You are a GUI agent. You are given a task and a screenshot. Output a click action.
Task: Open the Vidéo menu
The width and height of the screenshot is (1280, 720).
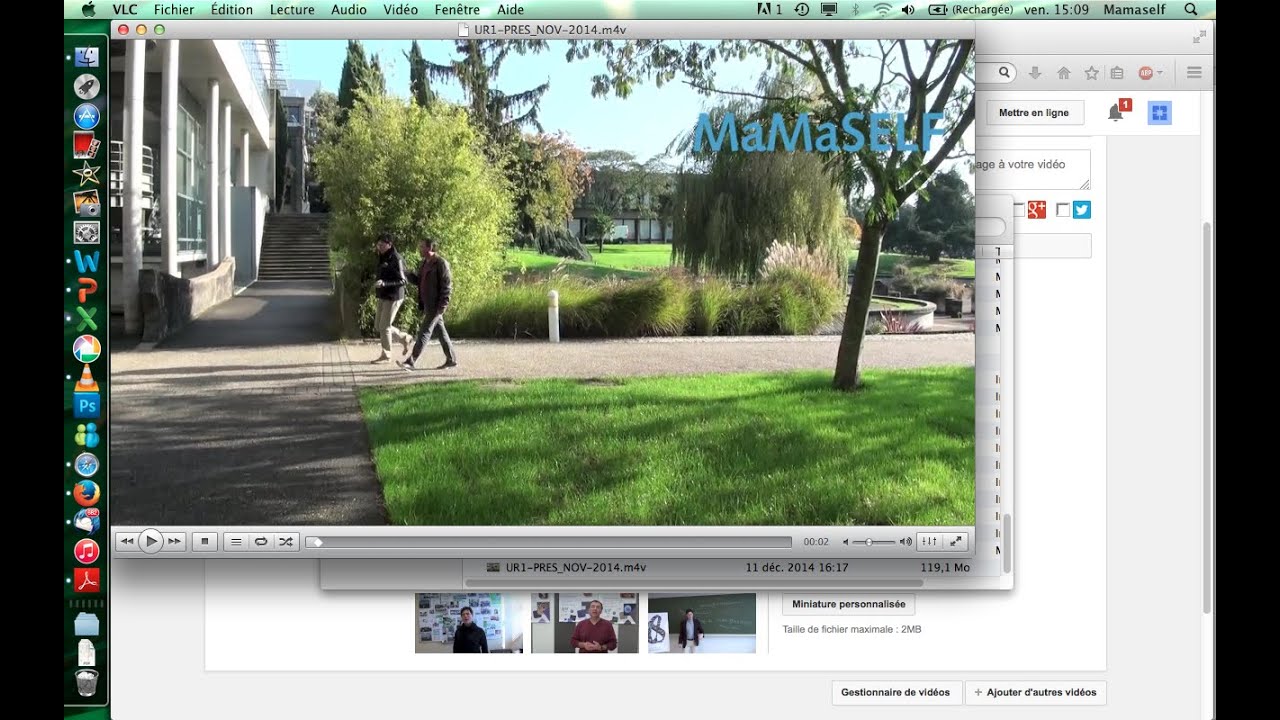tap(401, 9)
